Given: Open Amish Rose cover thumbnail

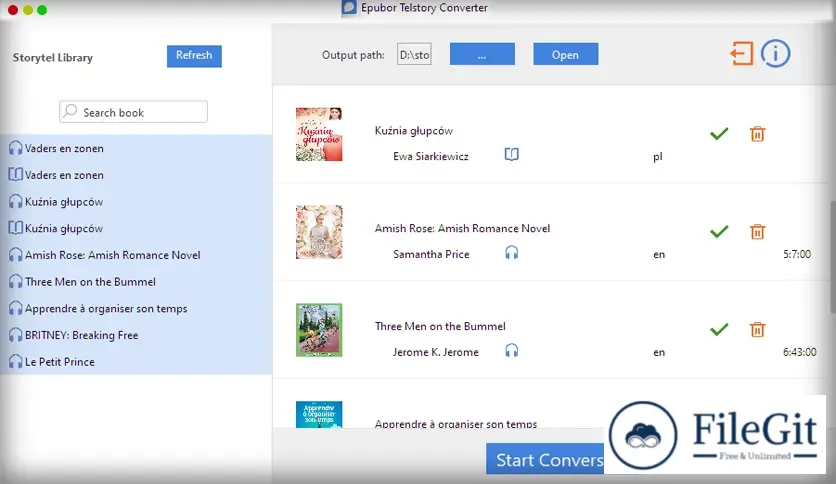Looking at the screenshot, I should [319, 232].
